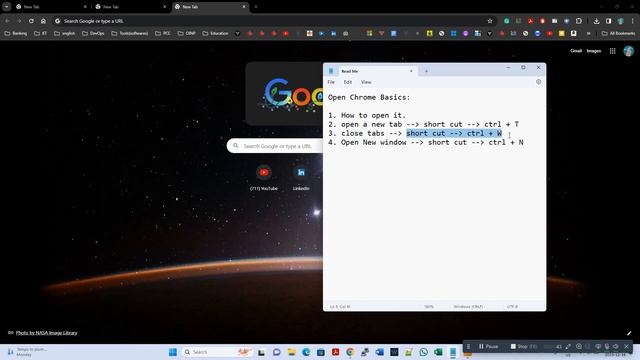Switch to second New Tab in Chrome
This screenshot has height=360, width=640.
130,7
